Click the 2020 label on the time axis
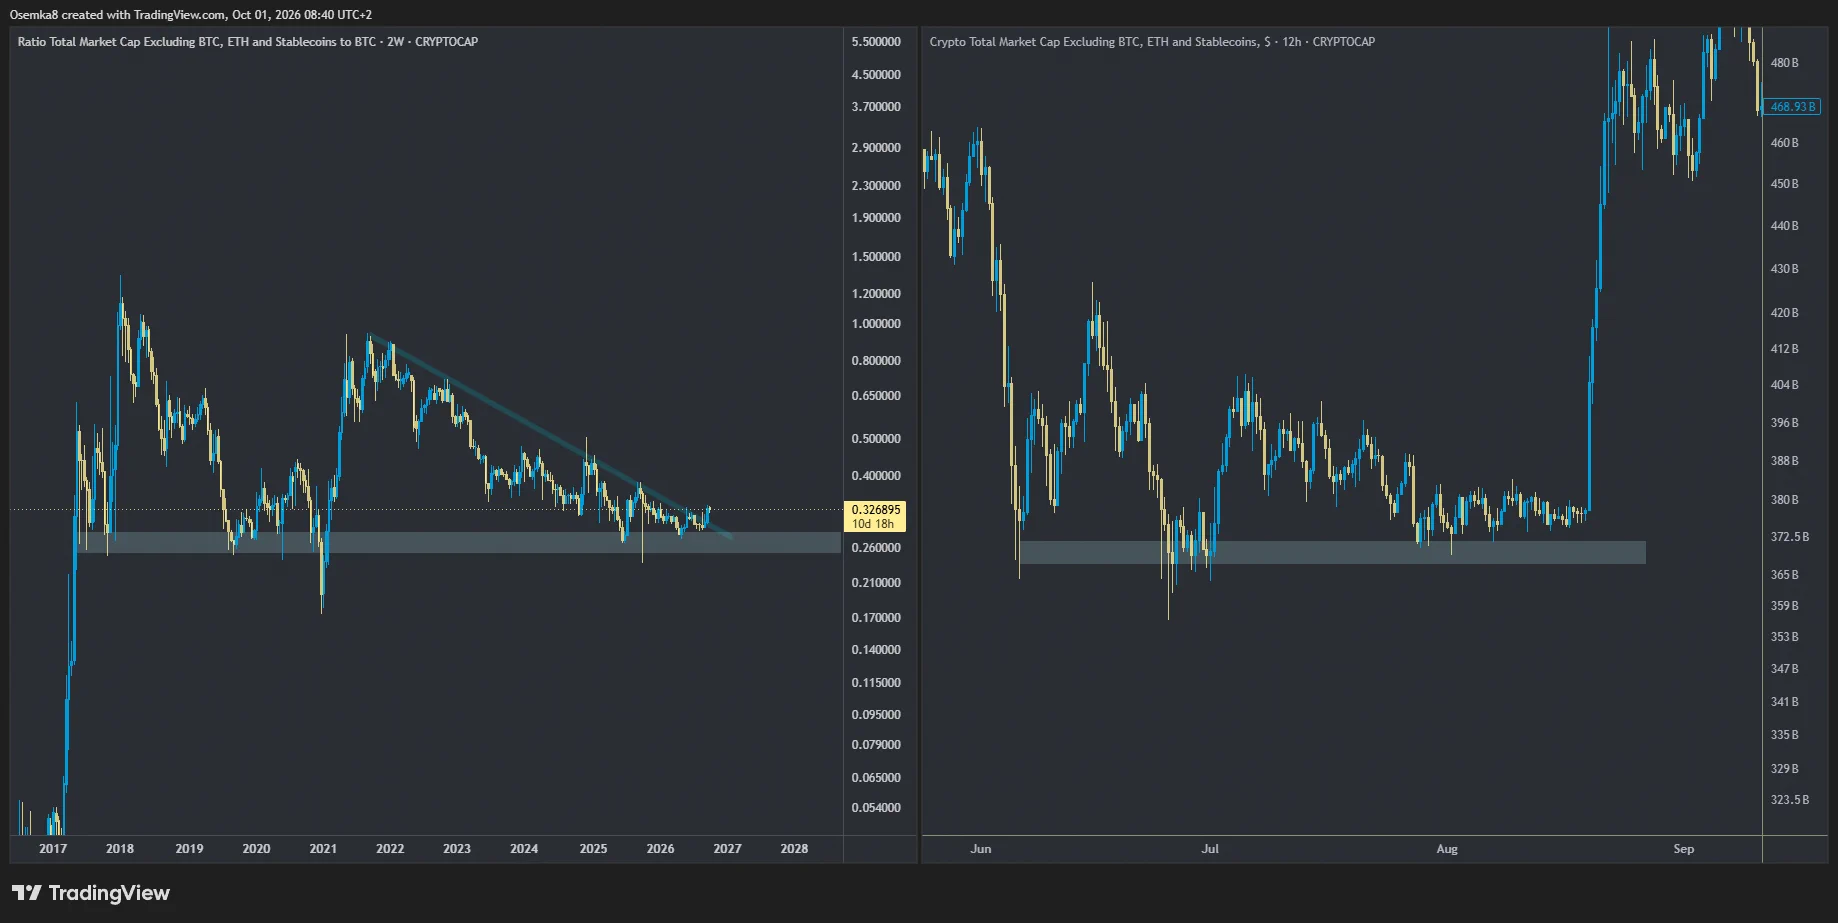 click(x=256, y=849)
